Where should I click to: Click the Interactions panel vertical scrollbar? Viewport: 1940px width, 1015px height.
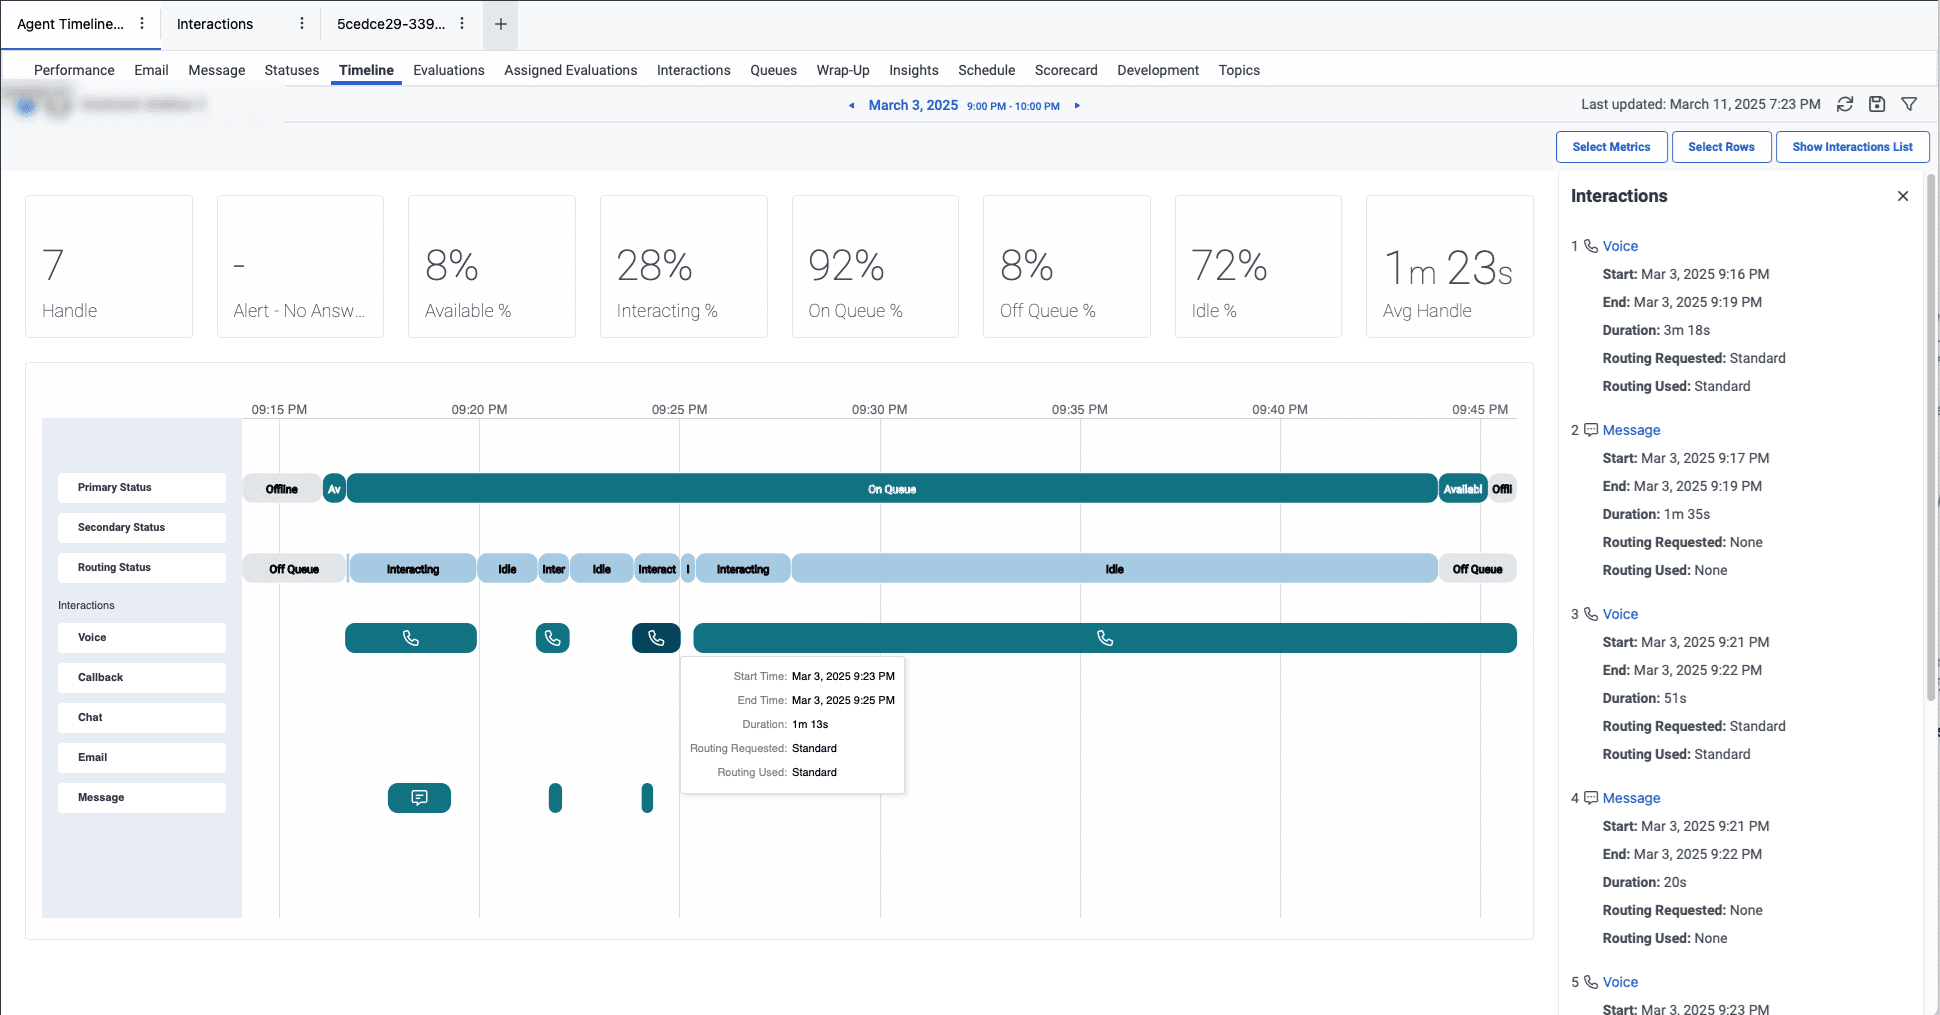pos(1931,440)
